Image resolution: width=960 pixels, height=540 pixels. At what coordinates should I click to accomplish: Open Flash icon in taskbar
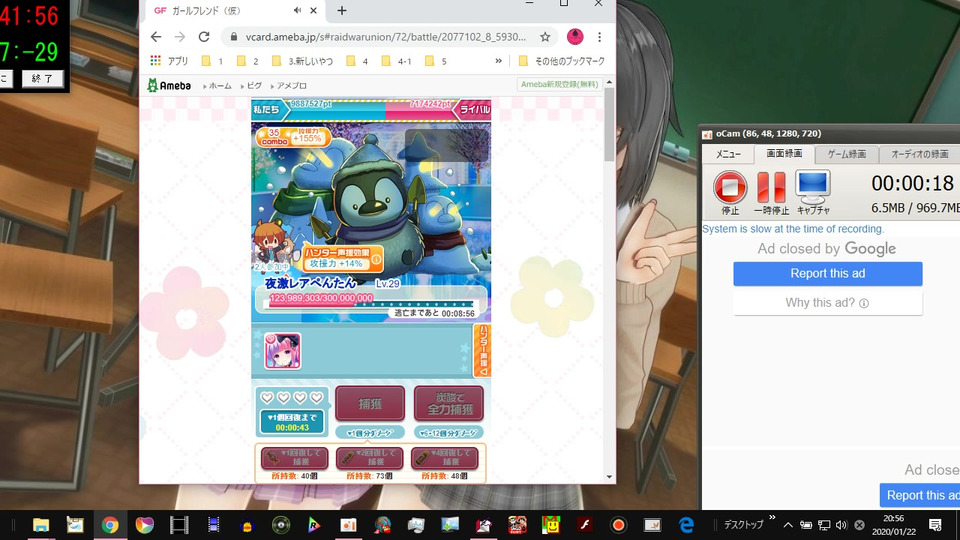click(x=584, y=525)
